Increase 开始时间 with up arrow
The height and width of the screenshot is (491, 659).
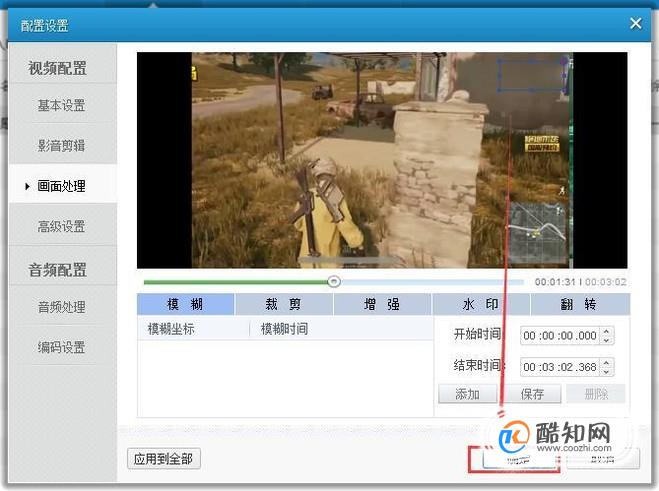pos(606,331)
